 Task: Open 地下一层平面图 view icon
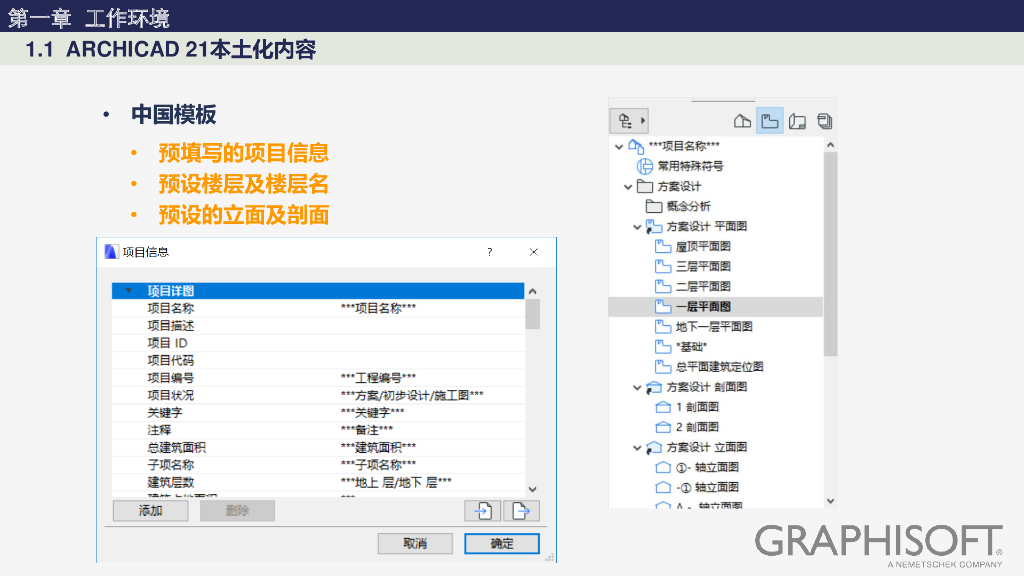tap(663, 327)
